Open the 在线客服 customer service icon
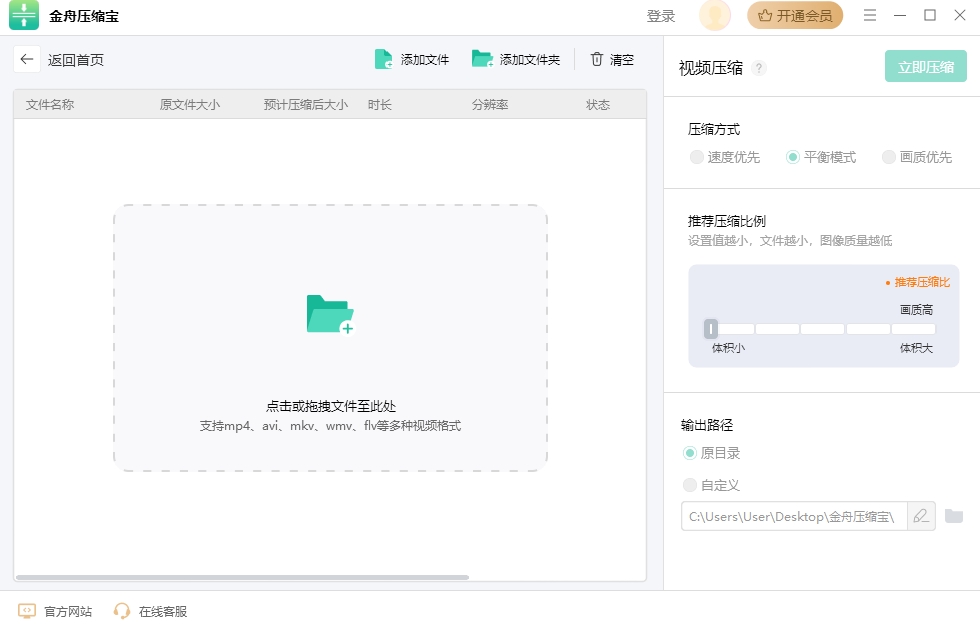Screen dimensions: 980x627 click(x=122, y=611)
